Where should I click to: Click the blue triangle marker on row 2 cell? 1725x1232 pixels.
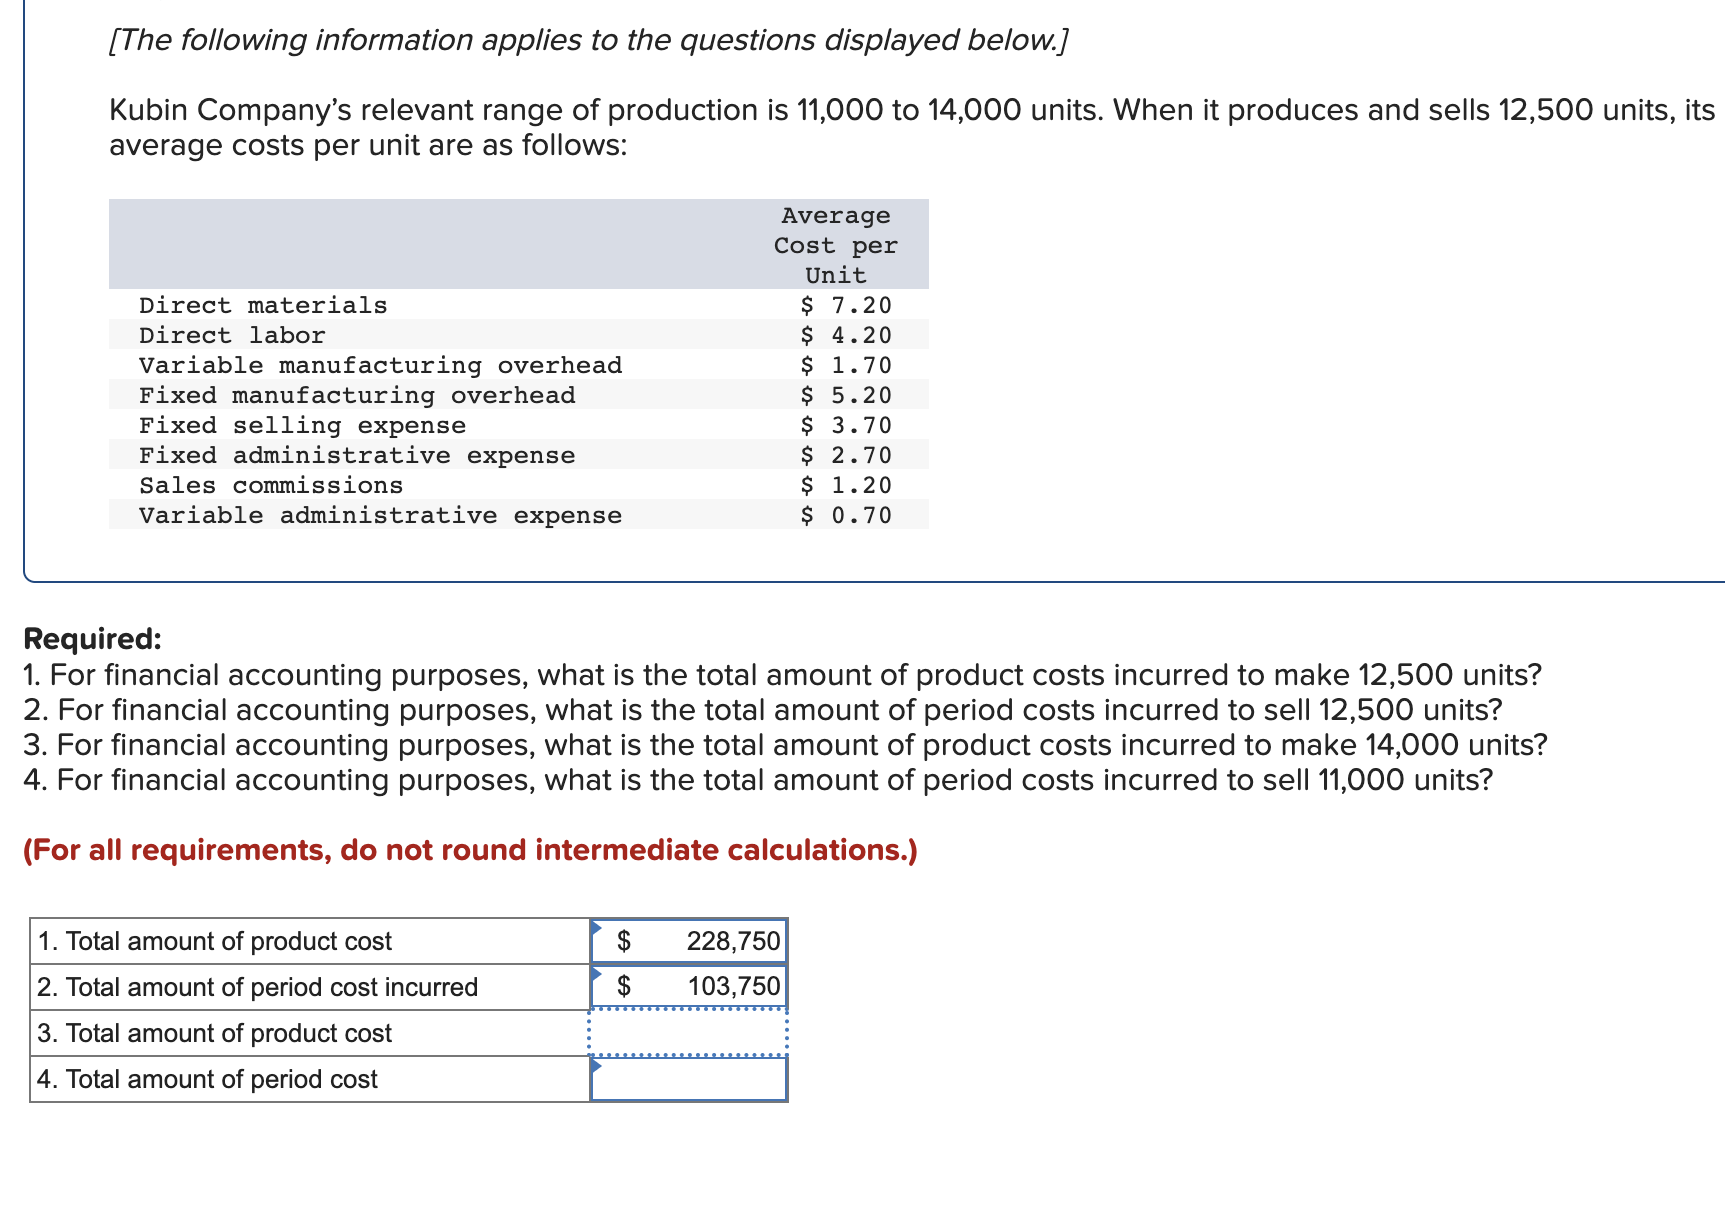[597, 973]
